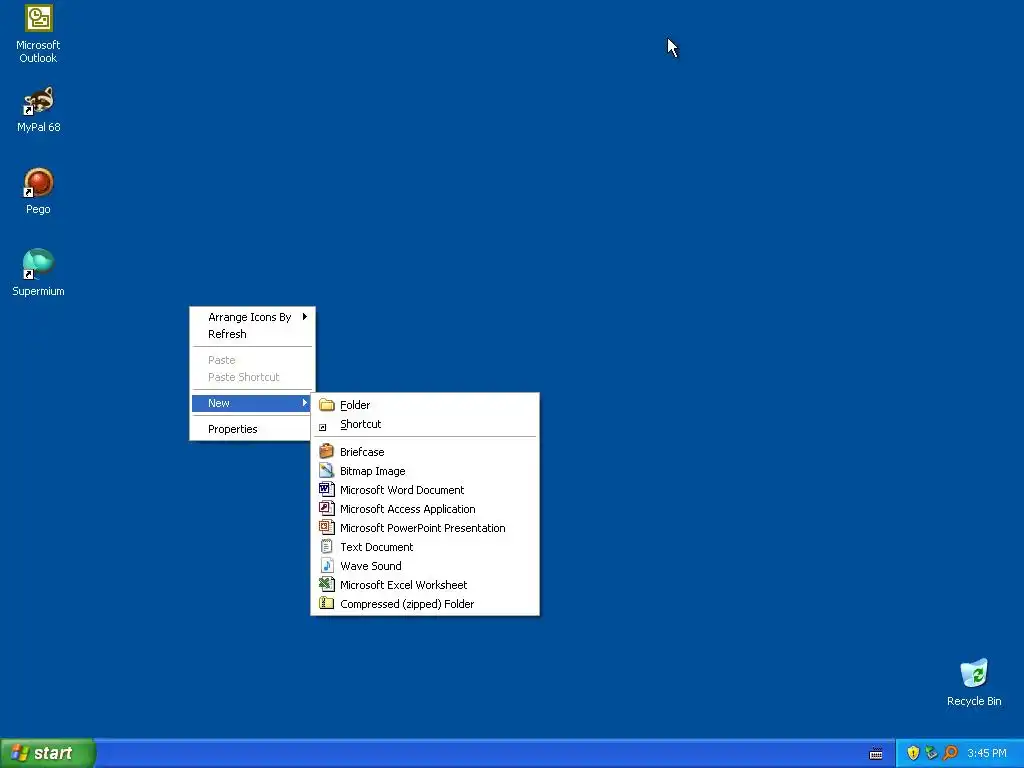Select the Supermium browser shortcut
The width and height of the screenshot is (1024, 768).
pos(38,273)
